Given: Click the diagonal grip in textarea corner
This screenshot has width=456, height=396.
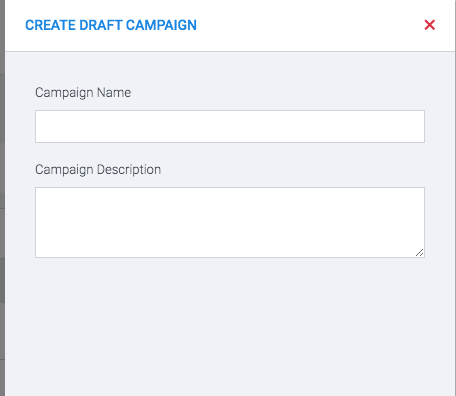Looking at the screenshot, I should click(420, 253).
